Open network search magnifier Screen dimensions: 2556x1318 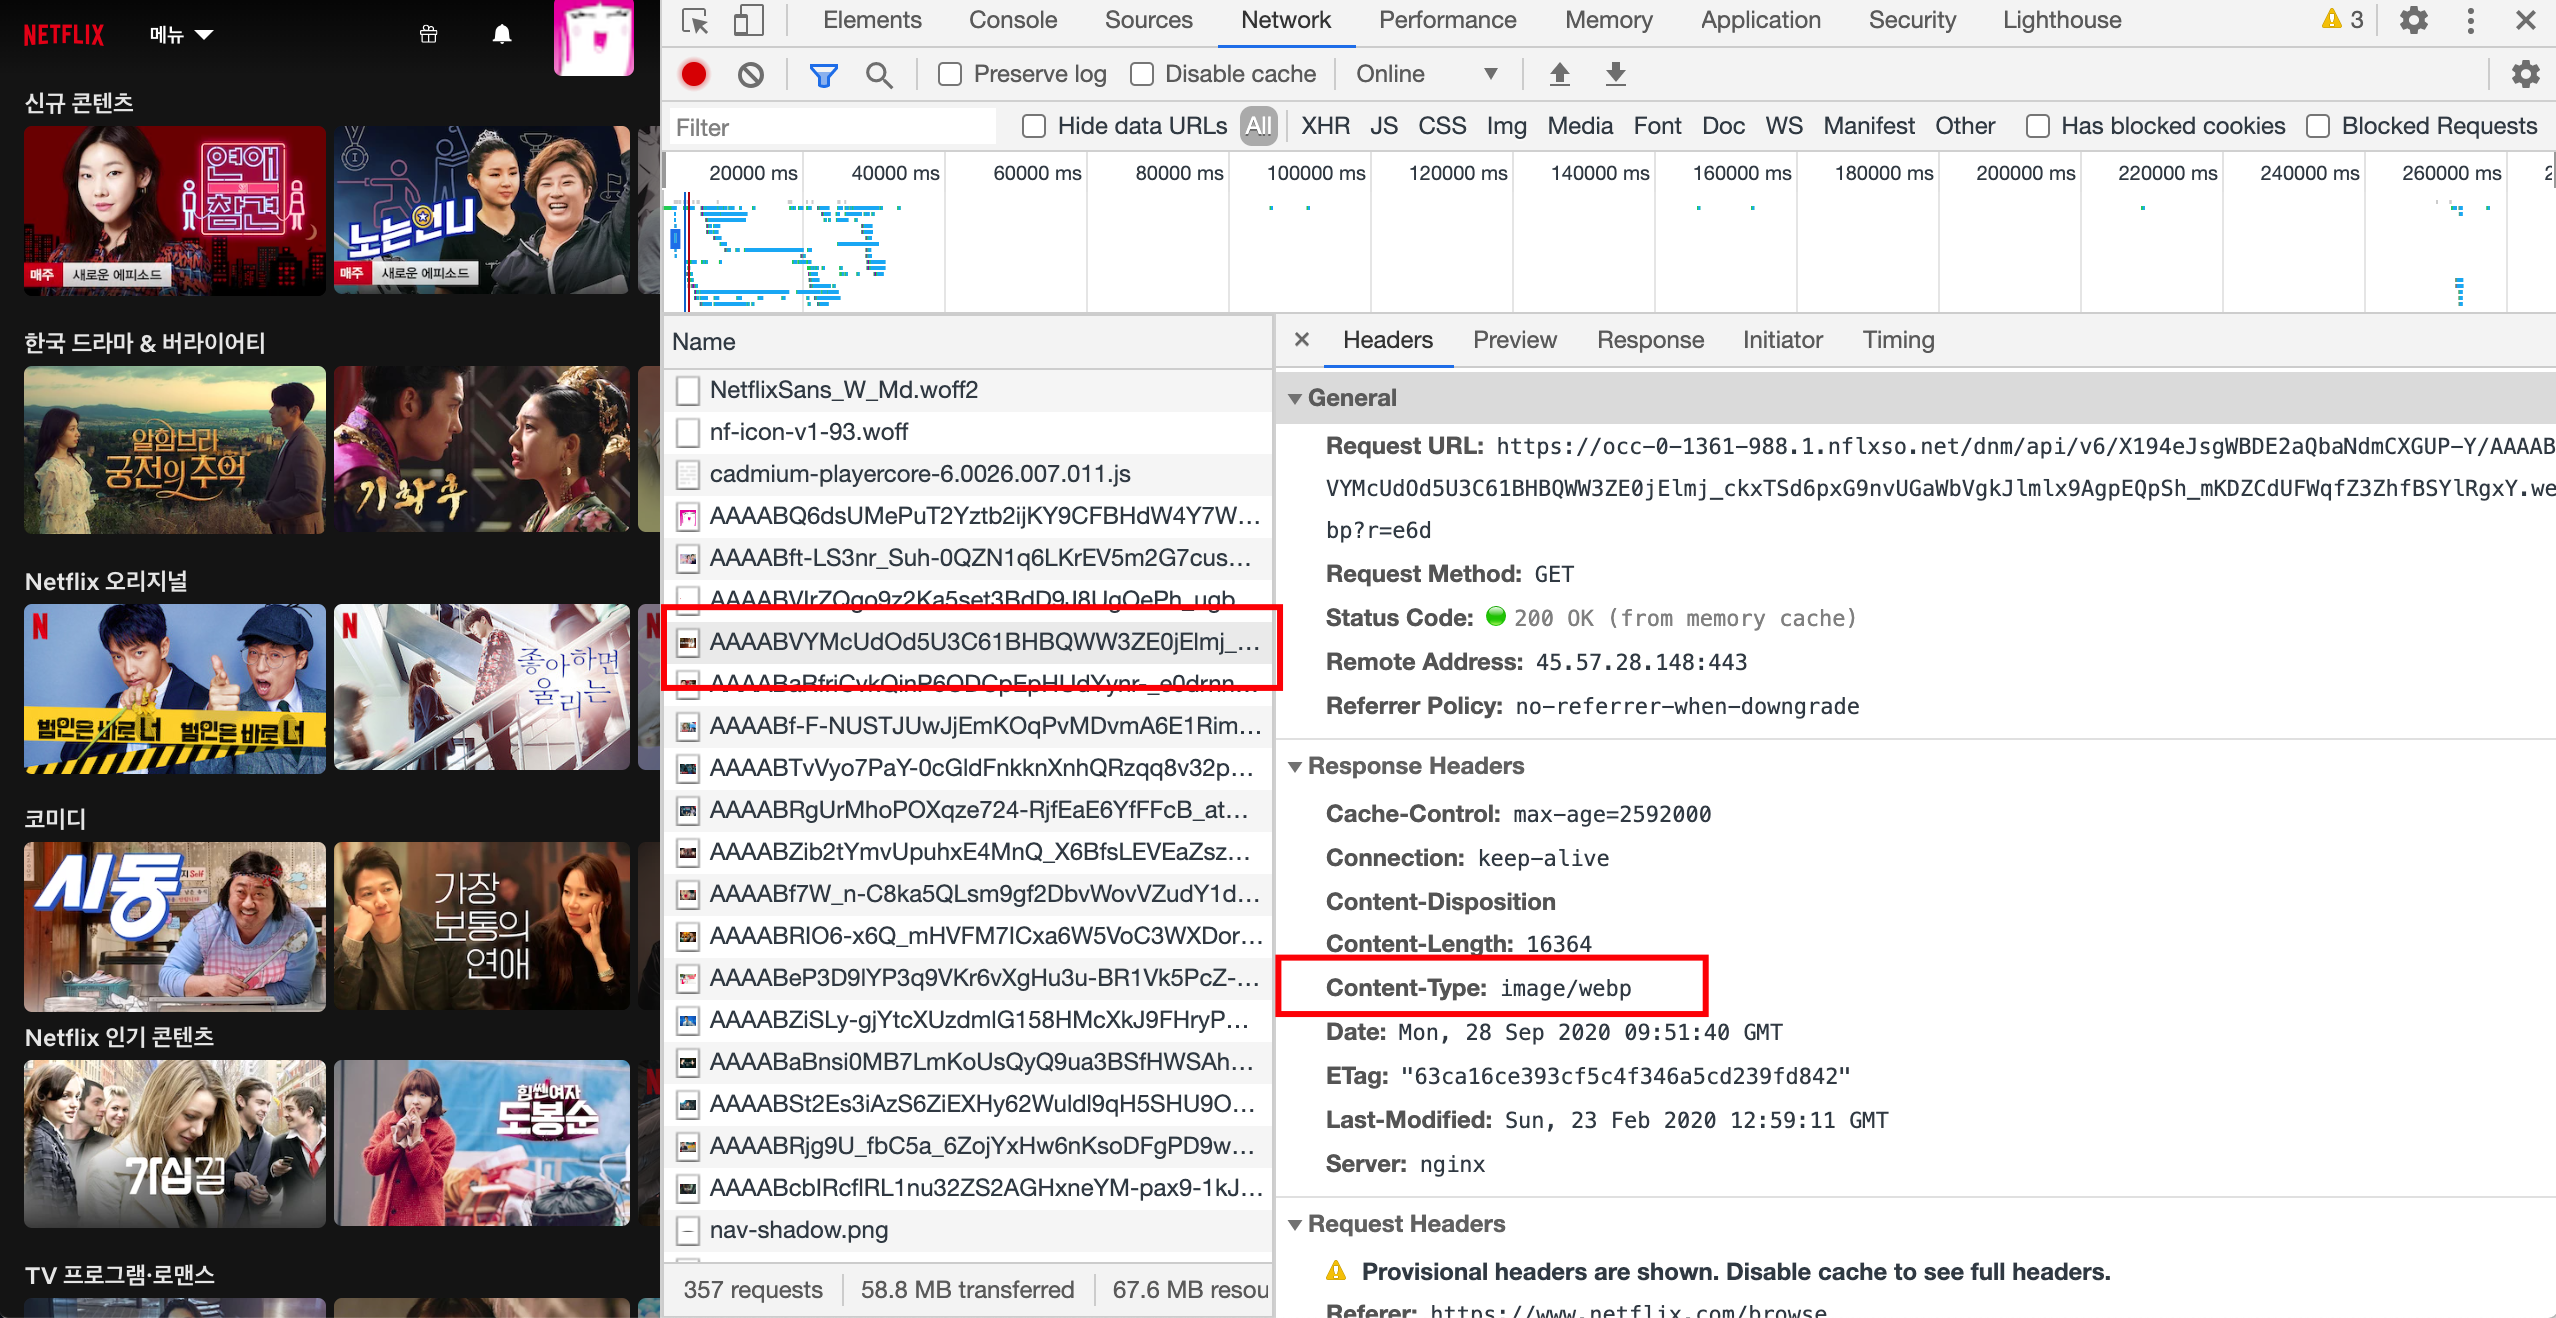click(879, 74)
